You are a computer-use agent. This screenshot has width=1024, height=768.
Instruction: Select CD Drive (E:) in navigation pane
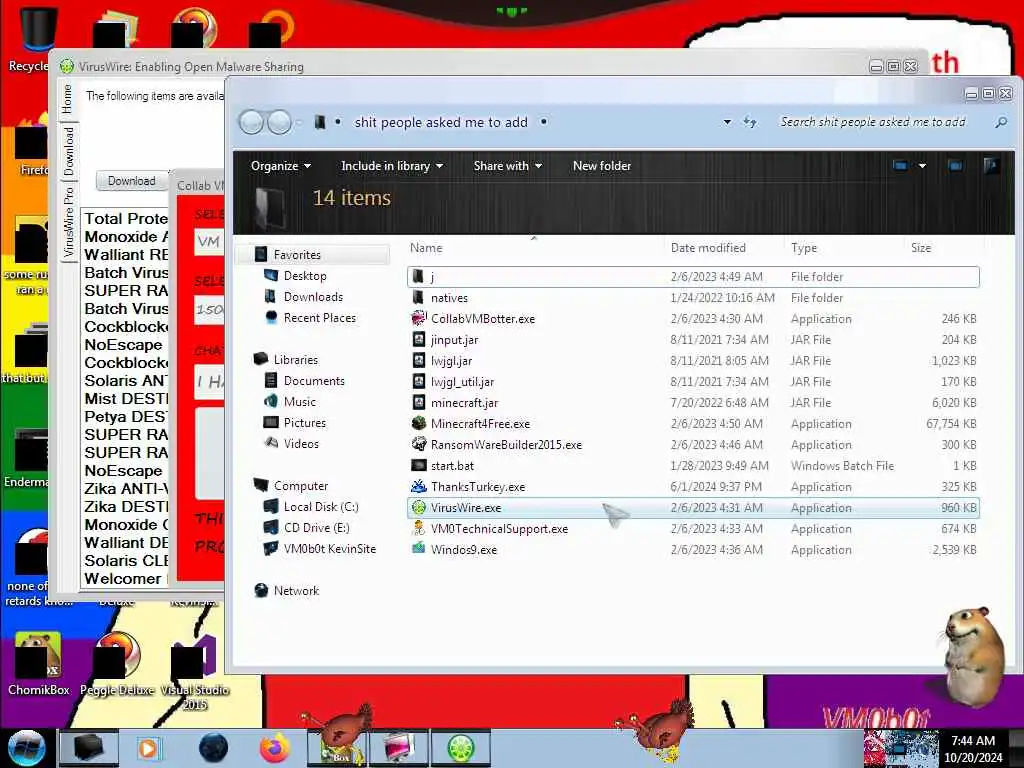pyautogui.click(x=316, y=528)
